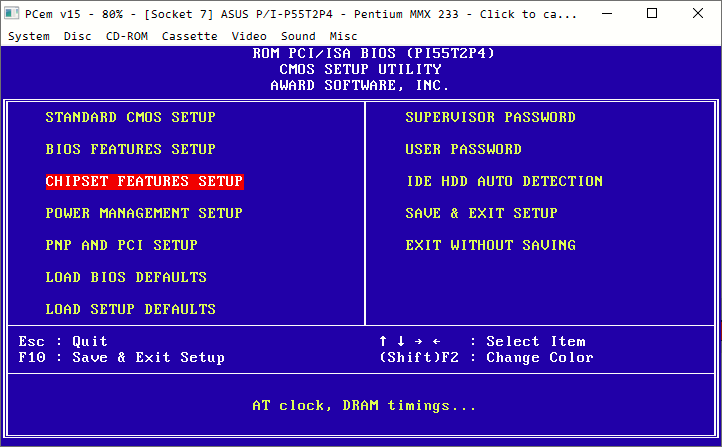
Task: Click the '(Shift)F2 : Change Color' hint
Action: 486,357
